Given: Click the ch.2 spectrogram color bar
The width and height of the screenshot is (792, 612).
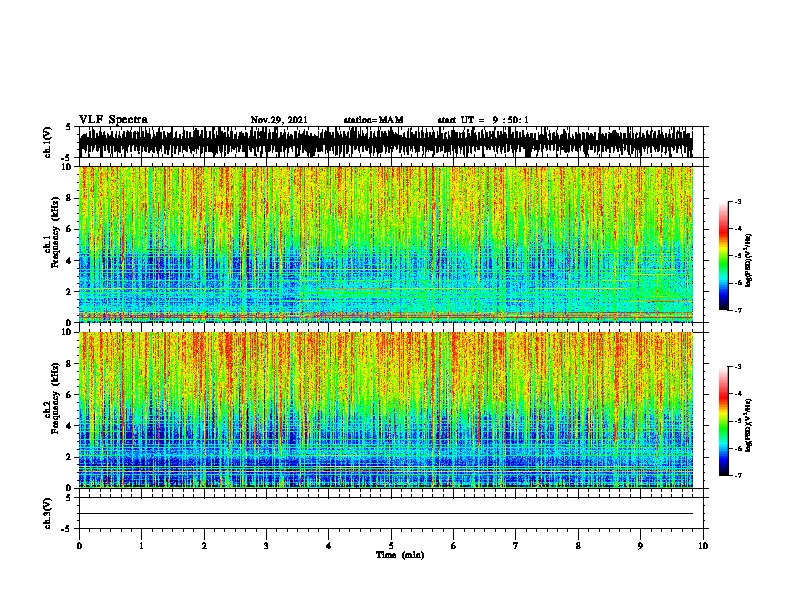Looking at the screenshot, I should click(x=723, y=421).
